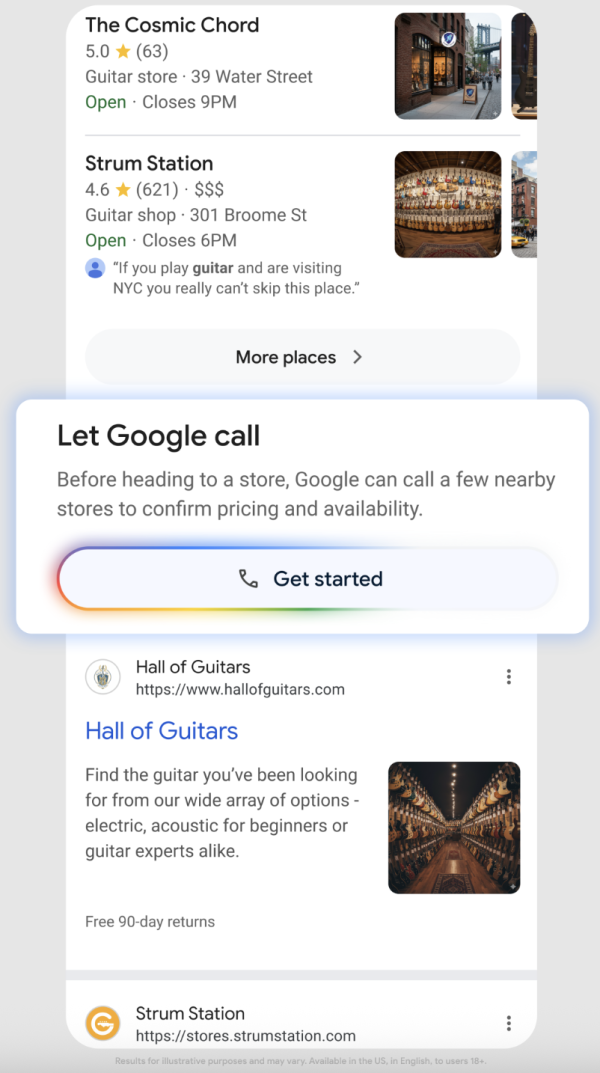The image size is (600, 1073).
Task: View The Cosmic Chord storefront photo
Action: [x=448, y=66]
